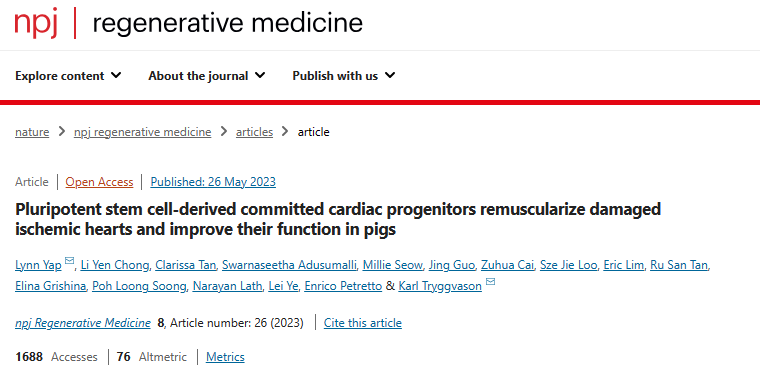Open author Poh Loong Soong link
Viewport: 760px width, 385px height.
point(139,286)
